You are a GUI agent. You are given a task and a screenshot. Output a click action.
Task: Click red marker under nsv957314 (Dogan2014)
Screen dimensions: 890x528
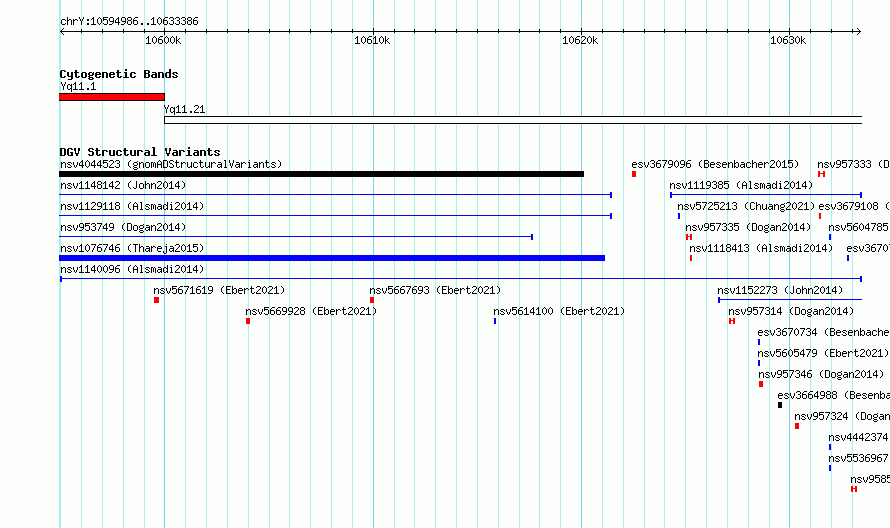[x=732, y=321]
